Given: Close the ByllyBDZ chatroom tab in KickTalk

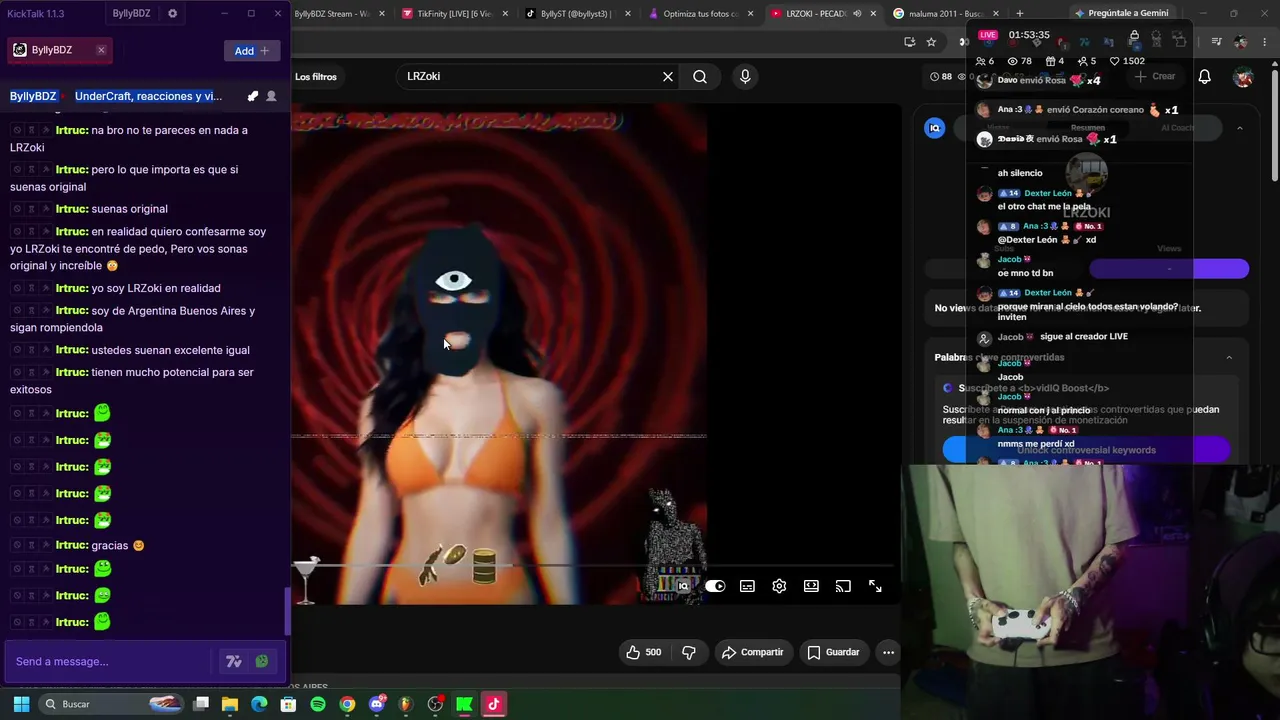Looking at the screenshot, I should pyautogui.click(x=101, y=50).
